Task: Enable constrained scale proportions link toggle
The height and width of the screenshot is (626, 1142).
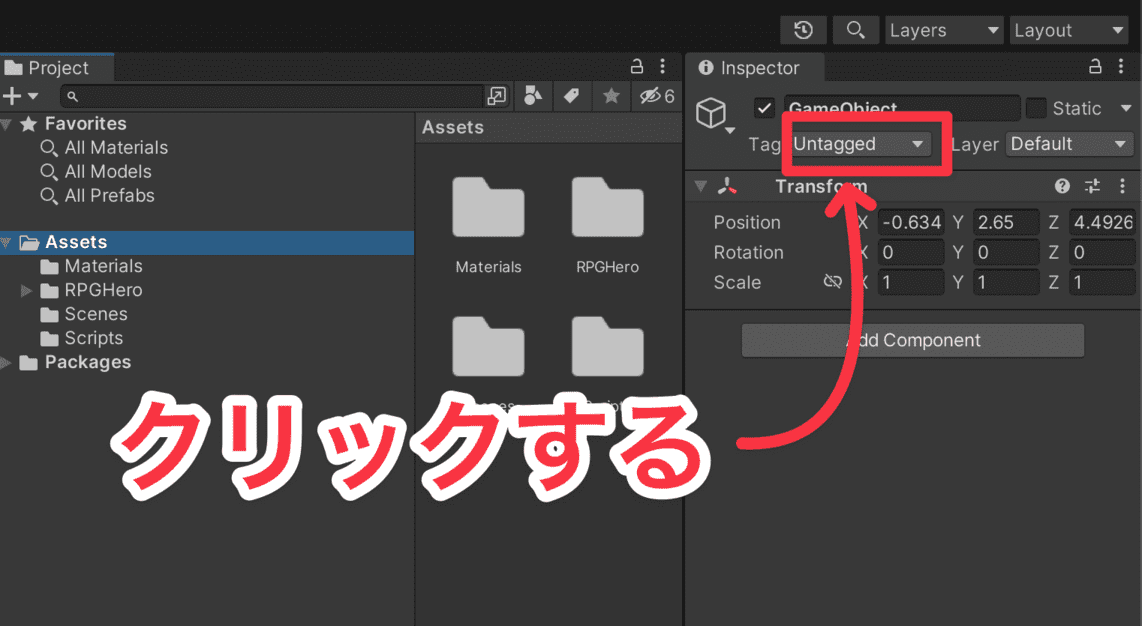Action: coord(833,282)
